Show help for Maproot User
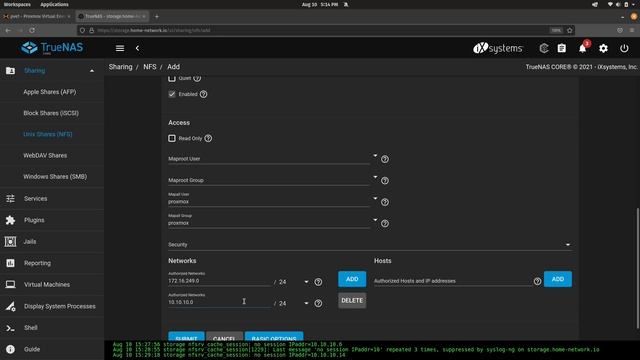 [384, 159]
